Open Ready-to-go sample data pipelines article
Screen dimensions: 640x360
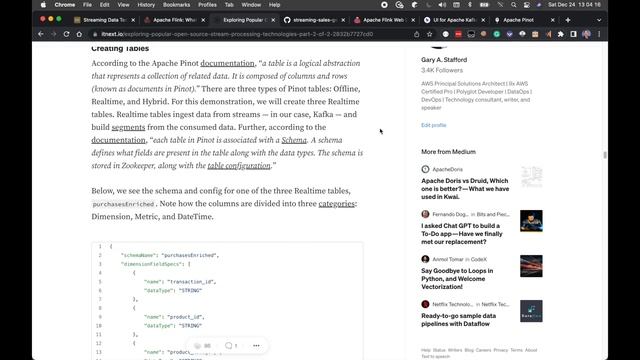(x=458, y=320)
